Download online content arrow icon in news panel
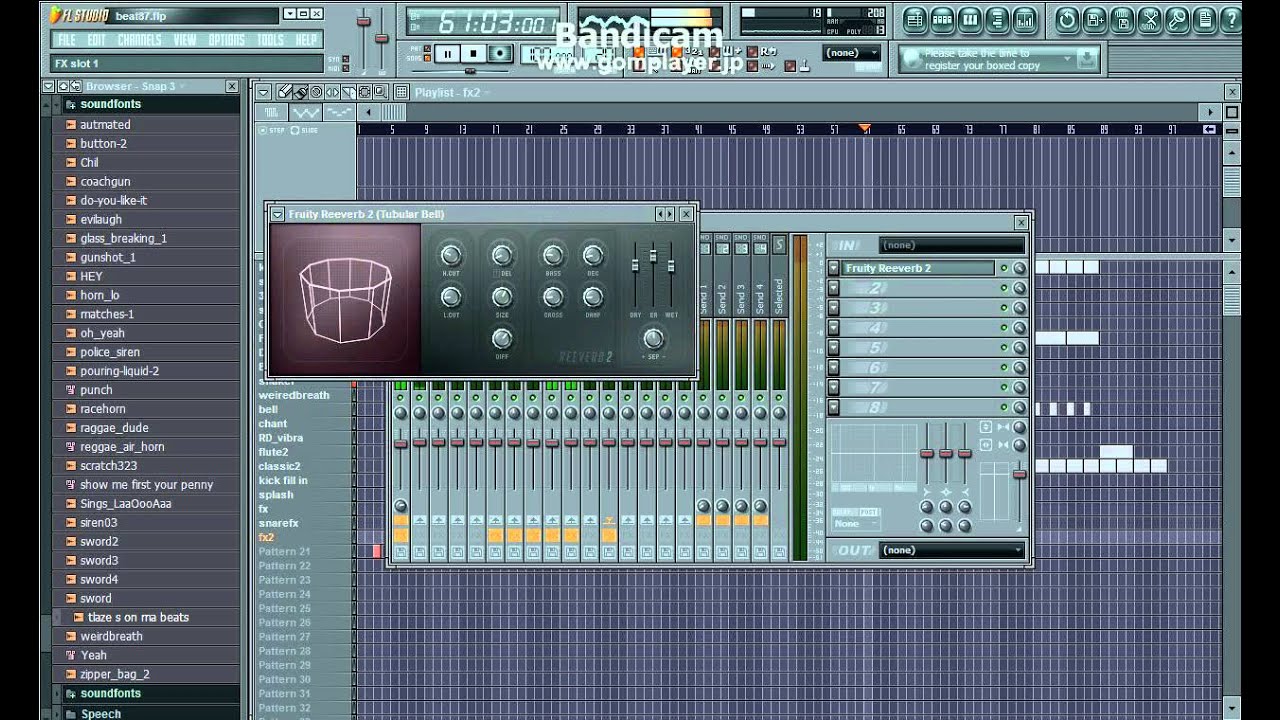1280x720 pixels. tap(1087, 59)
